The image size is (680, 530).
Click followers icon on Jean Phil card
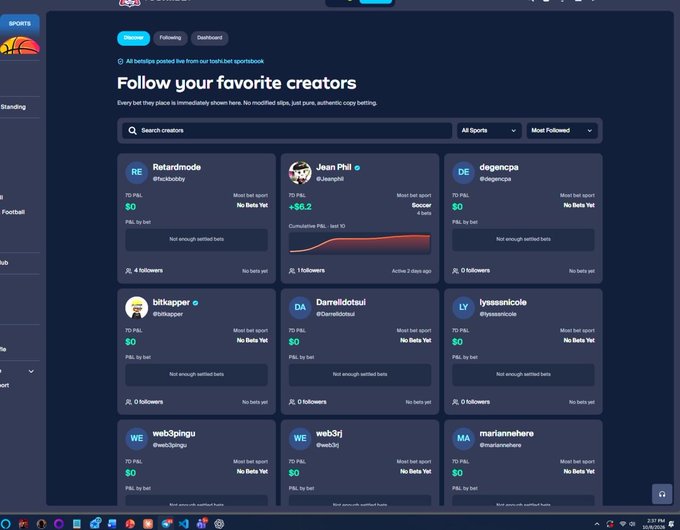tap(292, 271)
